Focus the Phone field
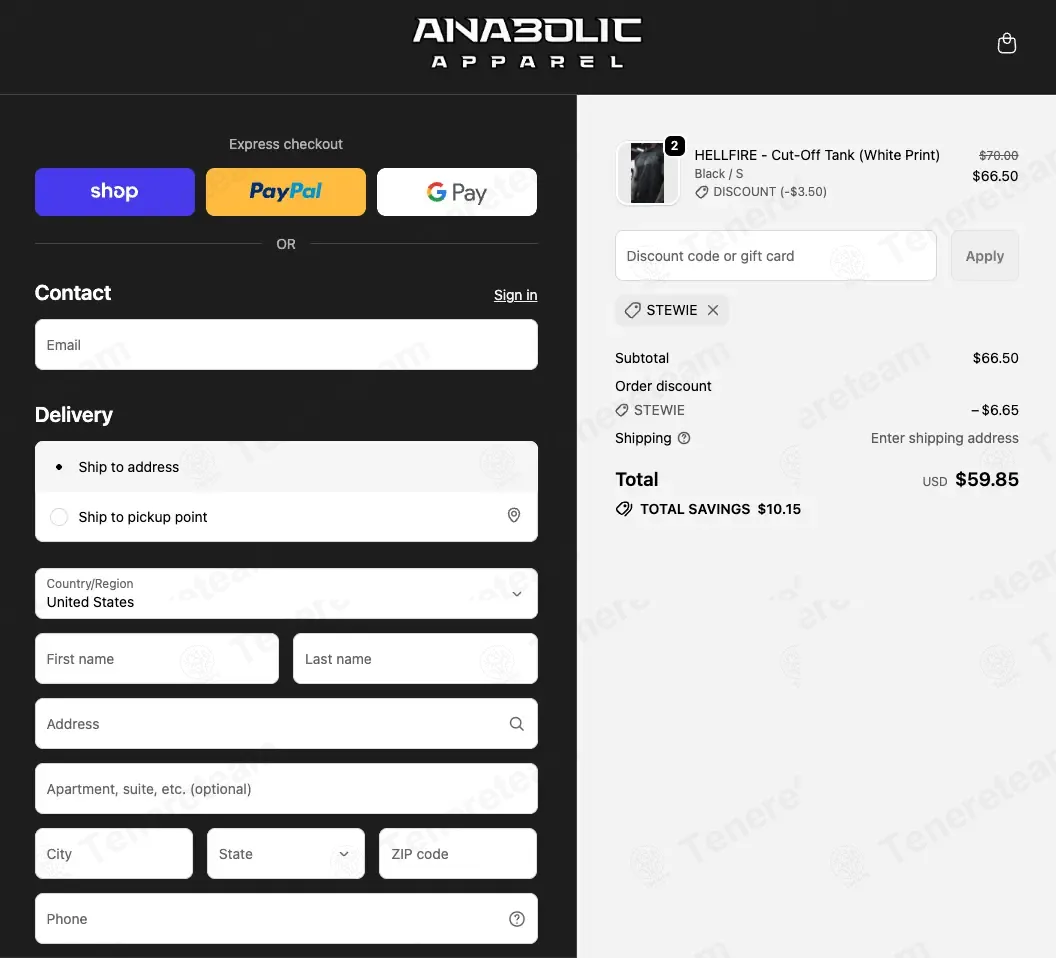 tap(286, 919)
